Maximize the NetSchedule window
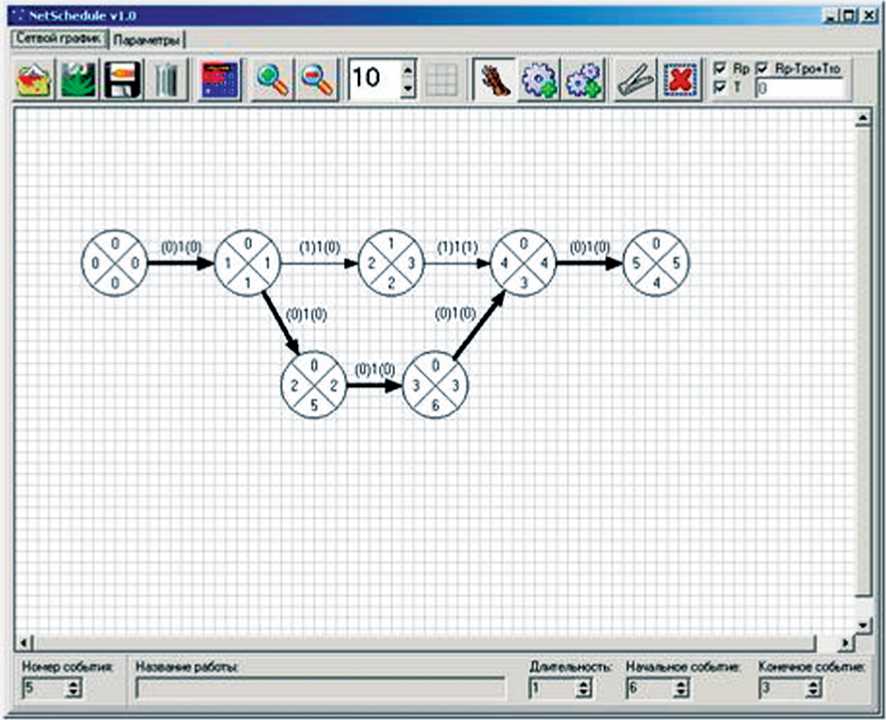The height and width of the screenshot is (720, 886). (x=849, y=16)
